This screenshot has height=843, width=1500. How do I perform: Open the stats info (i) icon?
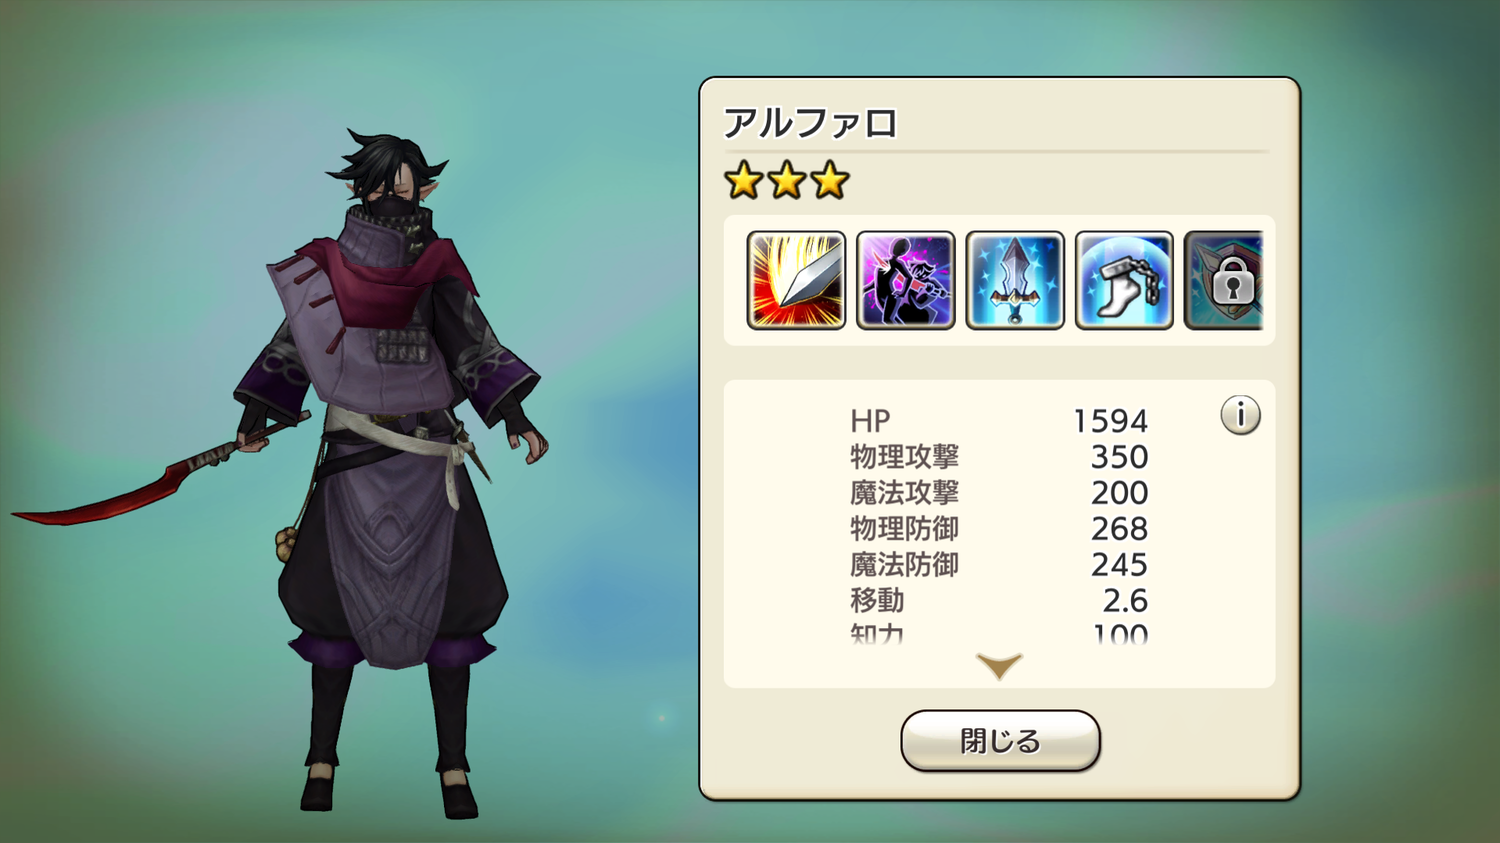[x=1240, y=415]
